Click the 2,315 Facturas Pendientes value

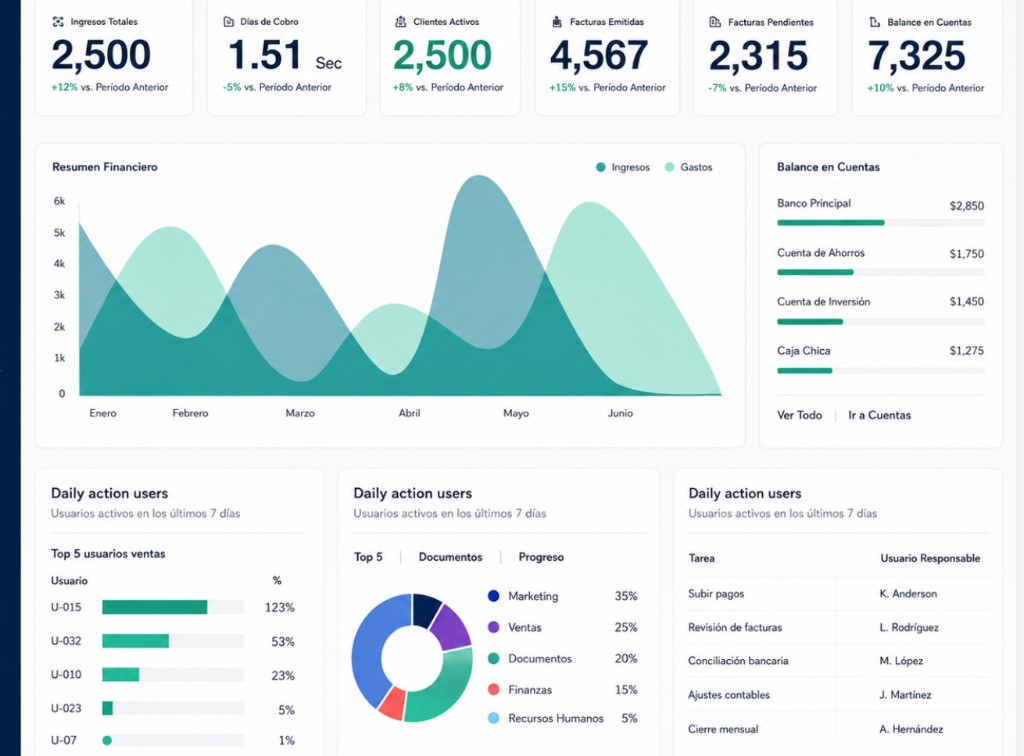758,56
